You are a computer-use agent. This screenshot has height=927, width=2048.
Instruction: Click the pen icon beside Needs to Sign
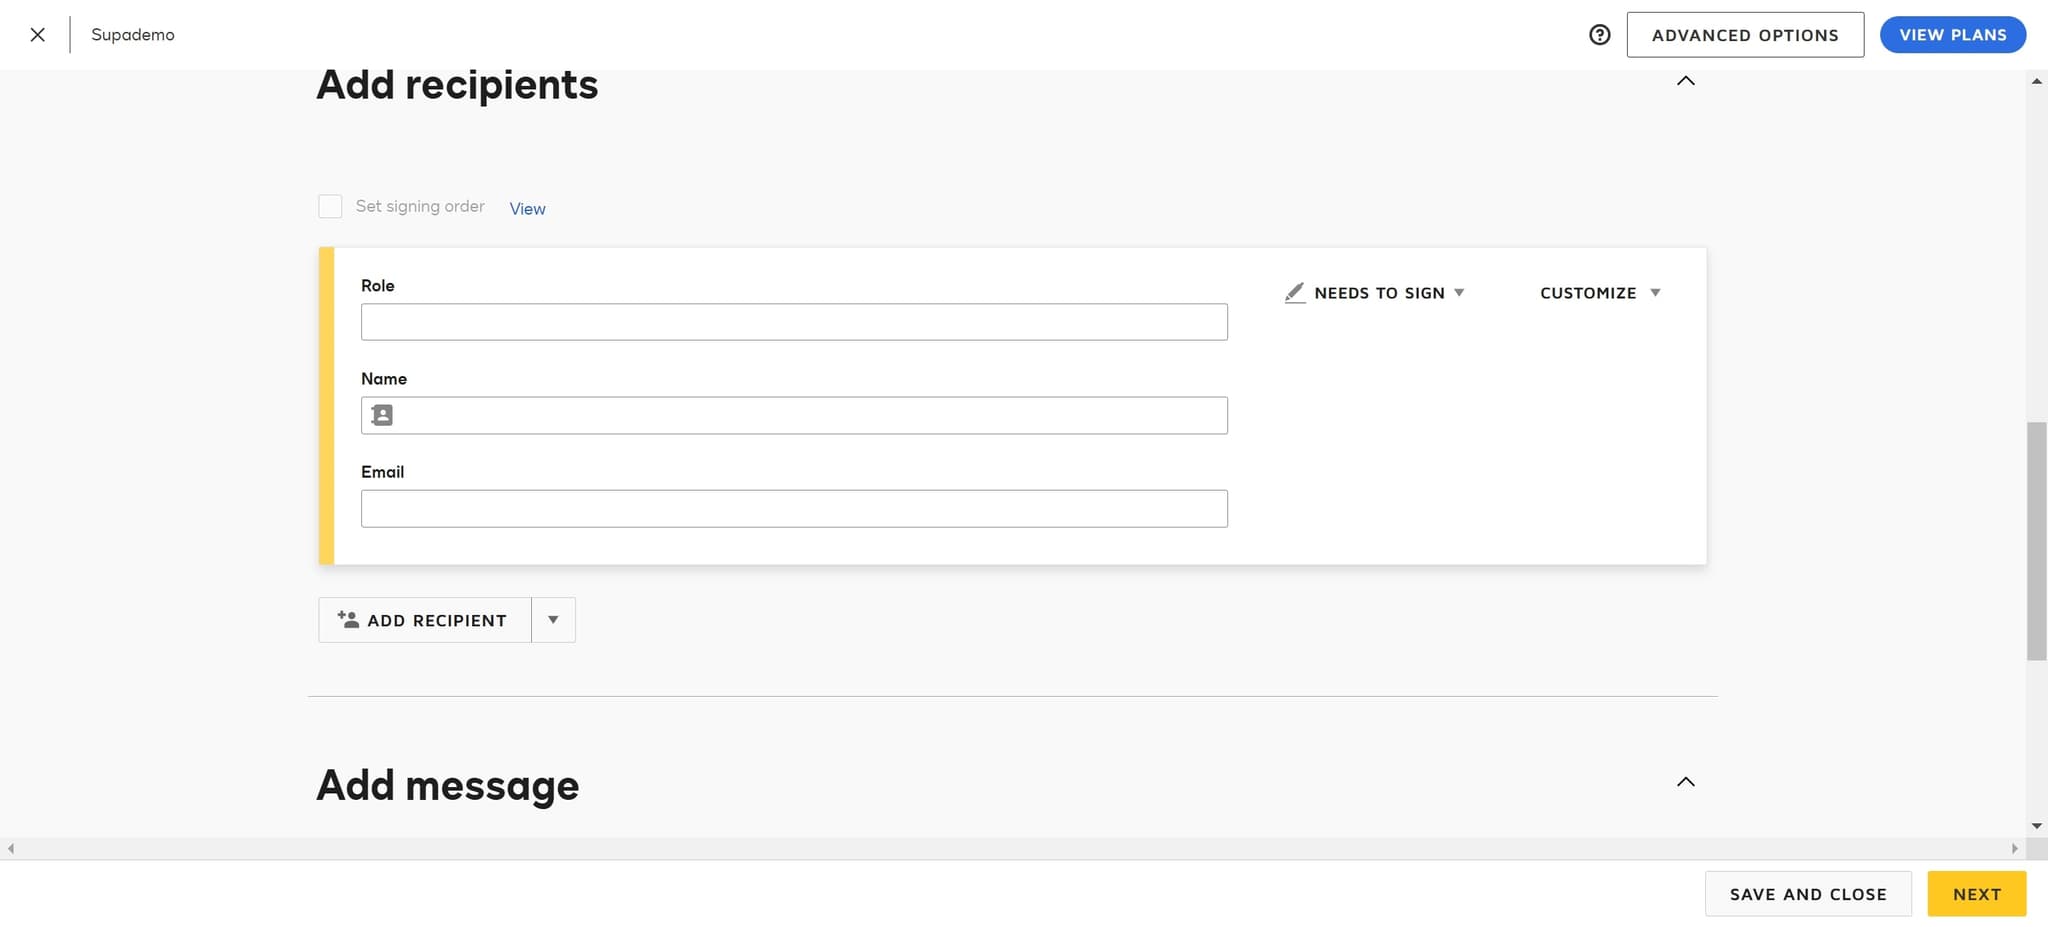pyautogui.click(x=1295, y=293)
